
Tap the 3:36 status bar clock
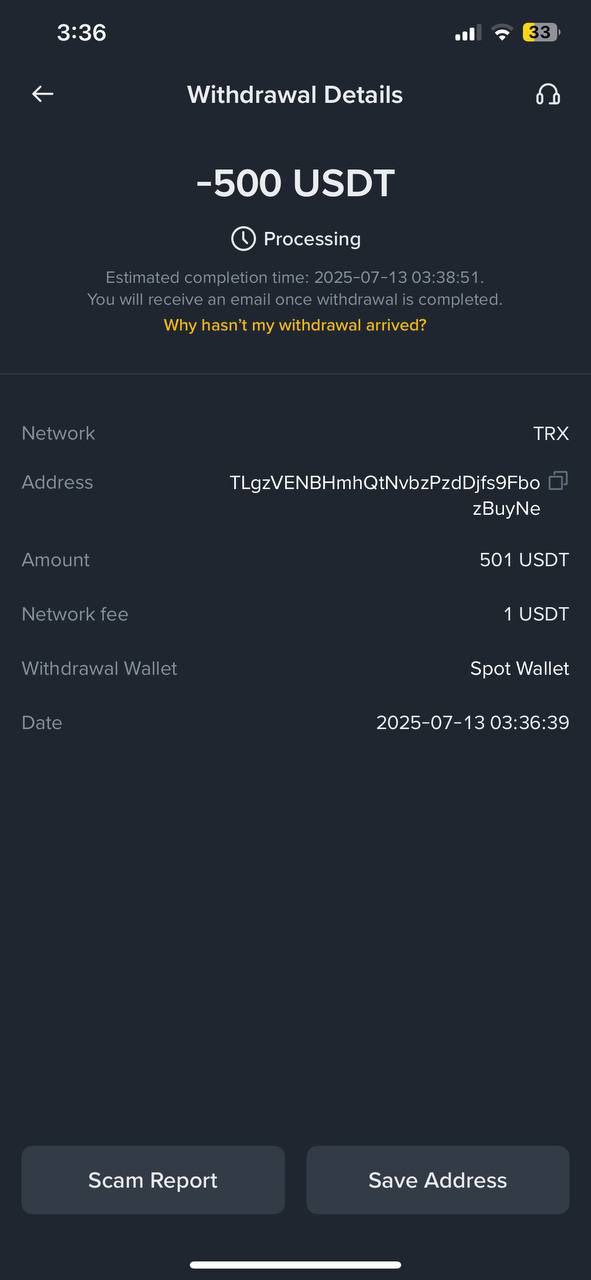(x=81, y=32)
